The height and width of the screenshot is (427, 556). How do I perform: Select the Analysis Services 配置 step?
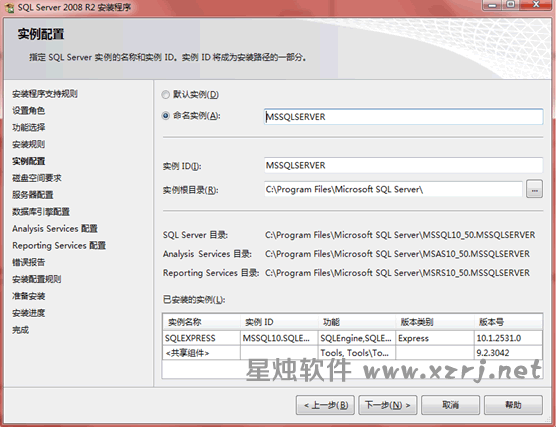(x=55, y=229)
